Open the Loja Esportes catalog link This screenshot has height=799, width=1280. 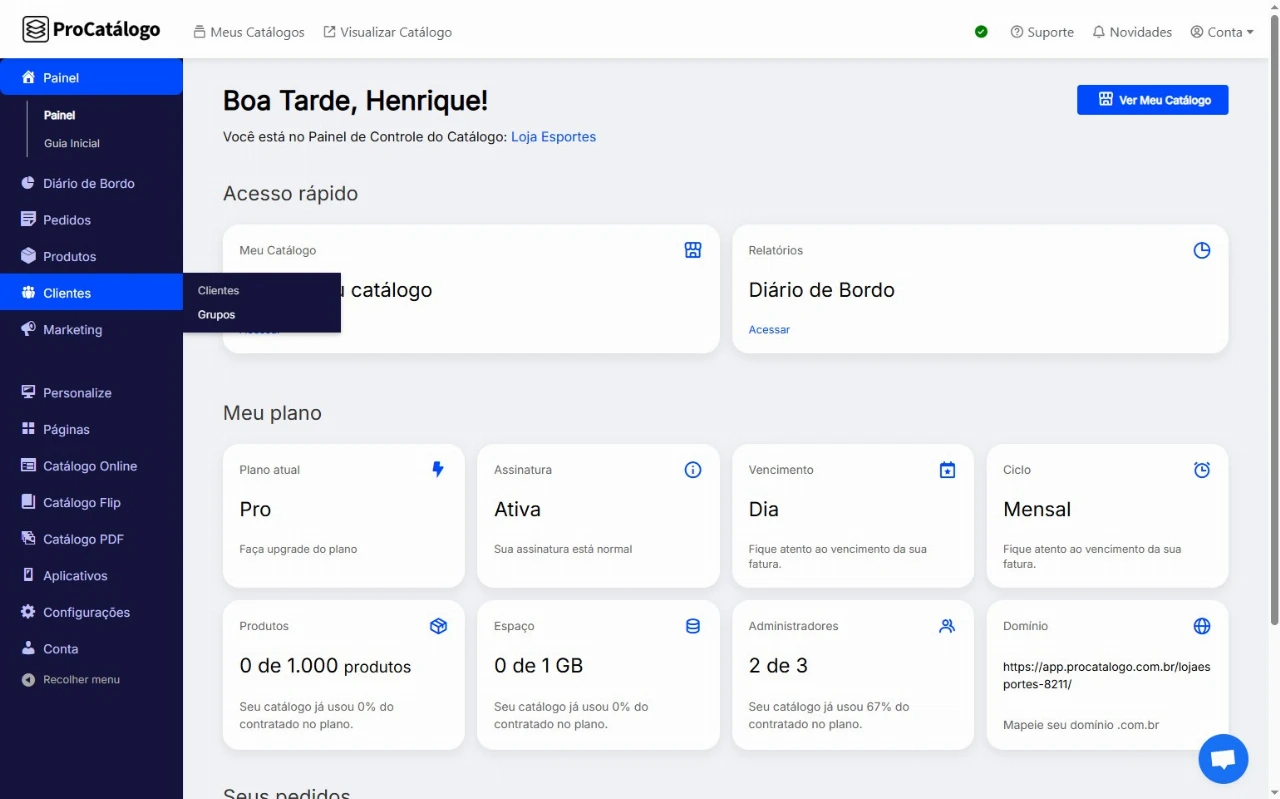coord(553,137)
